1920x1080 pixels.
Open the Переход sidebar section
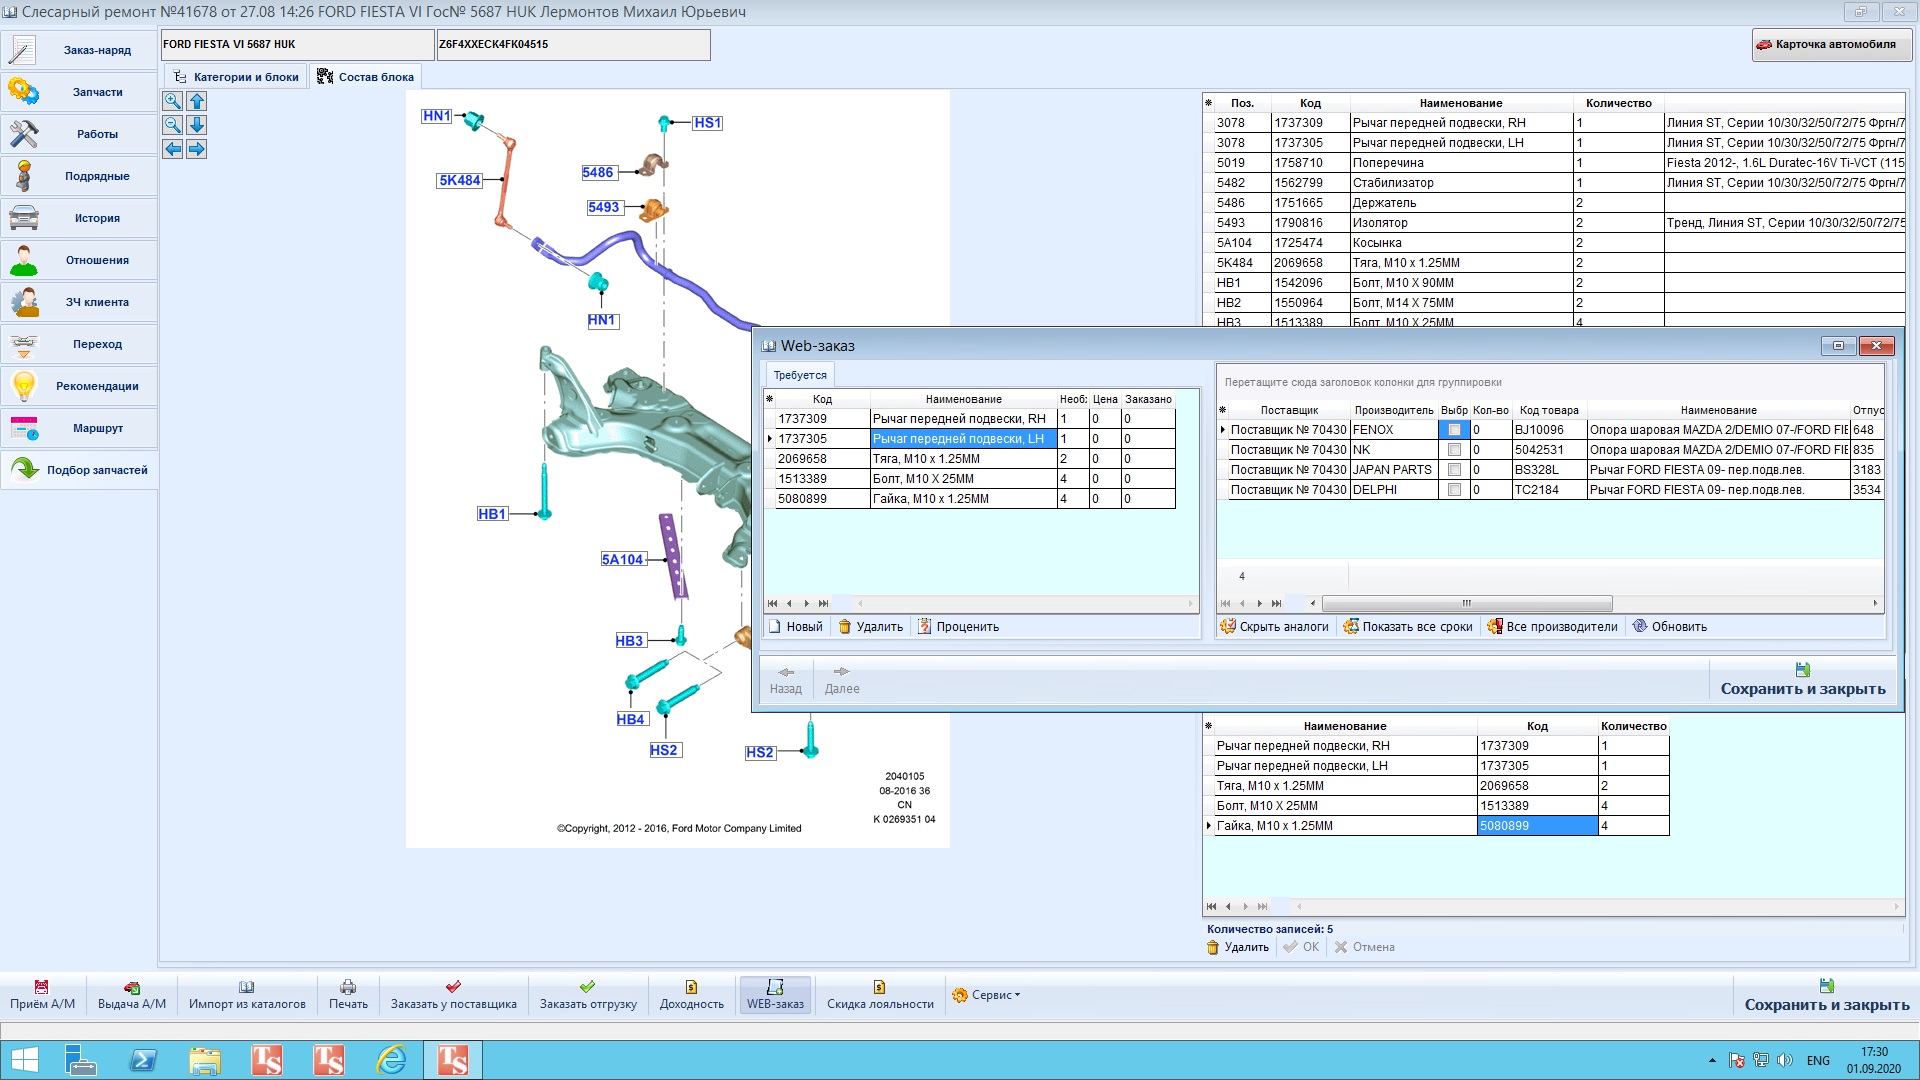click(79, 344)
